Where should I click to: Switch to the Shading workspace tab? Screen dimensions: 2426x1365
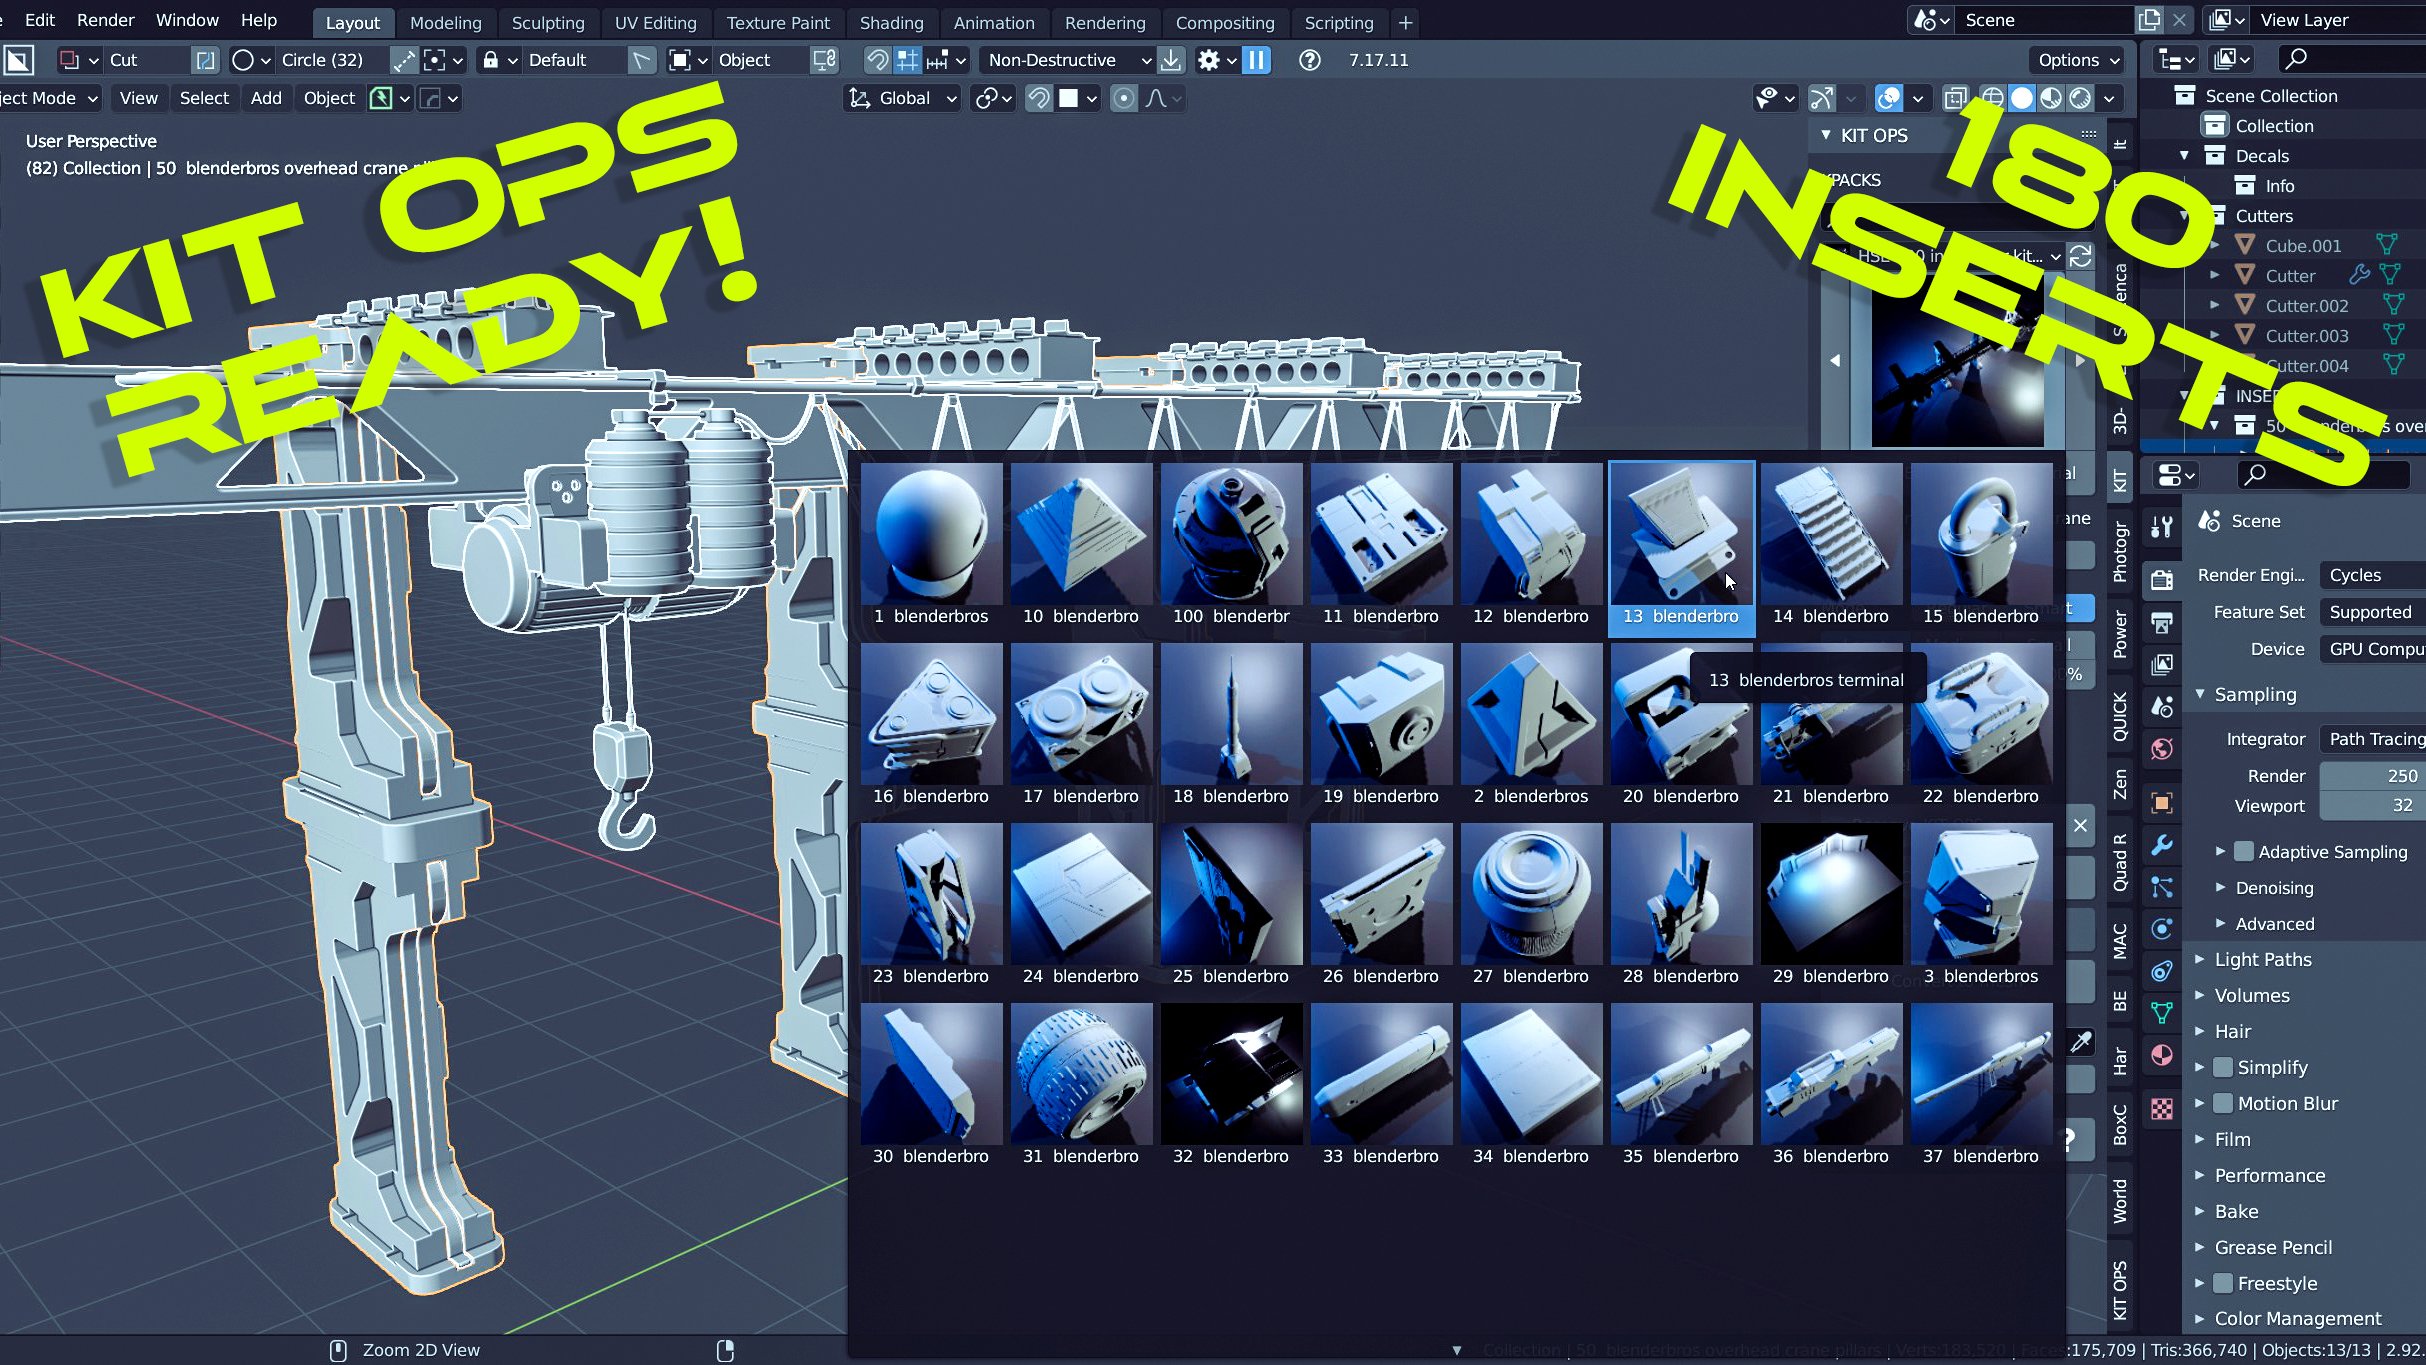tap(891, 22)
